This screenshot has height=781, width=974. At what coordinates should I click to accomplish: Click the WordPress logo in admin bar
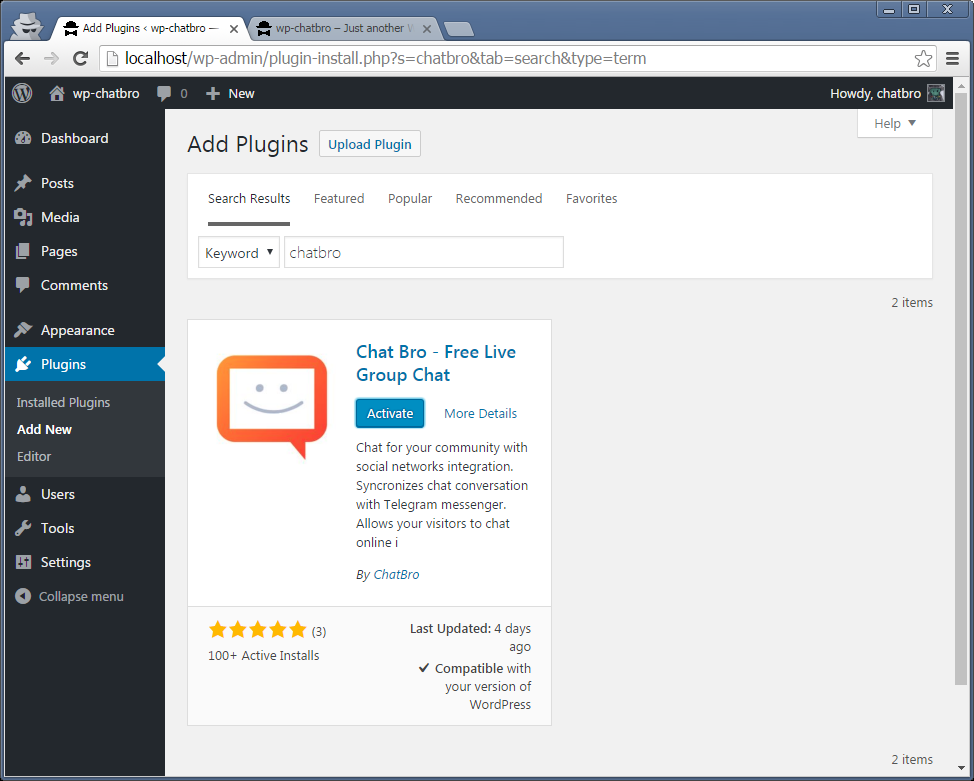coord(22,93)
